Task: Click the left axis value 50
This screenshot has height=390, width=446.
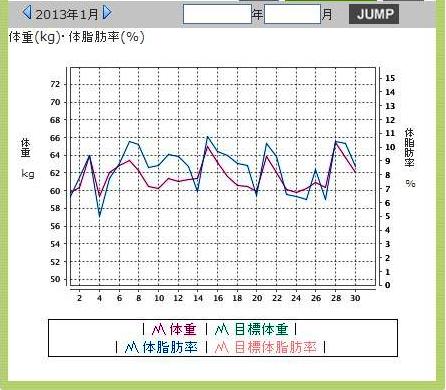Action: point(55,279)
